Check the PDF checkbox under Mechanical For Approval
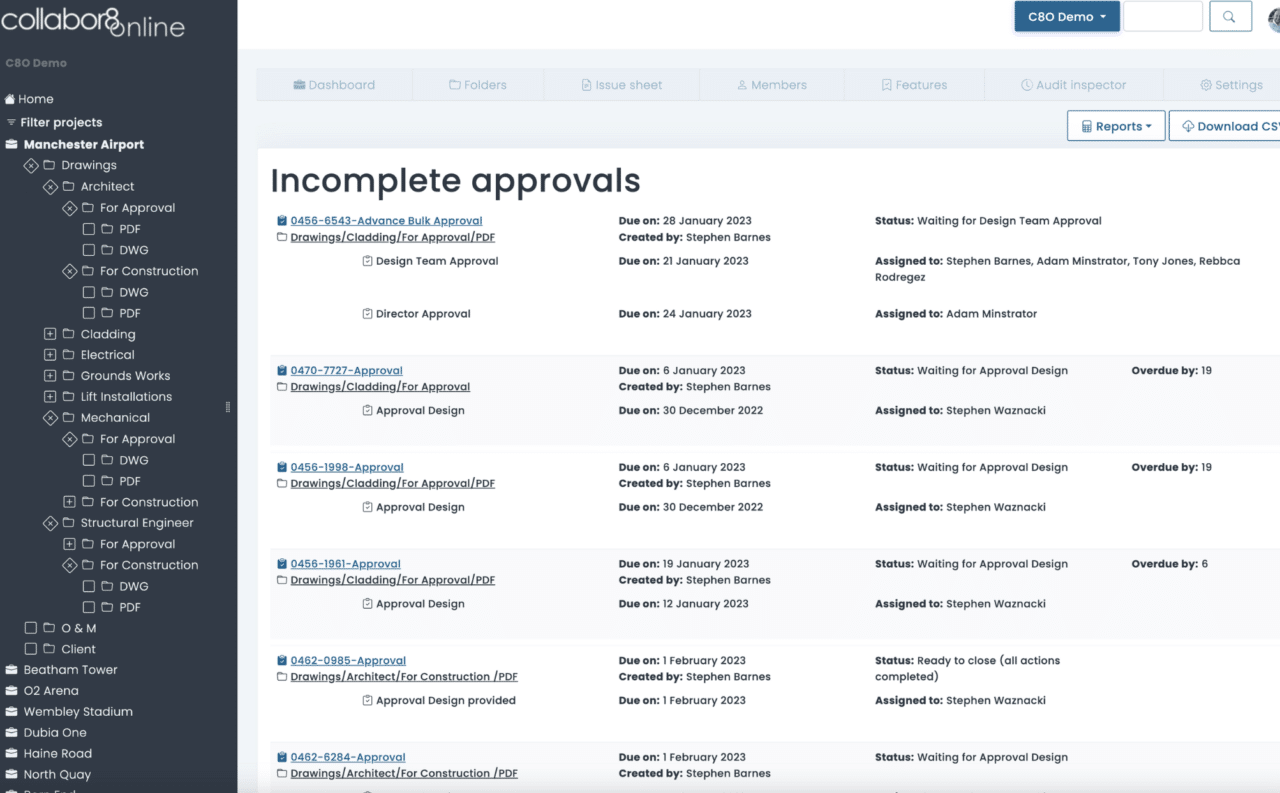The width and height of the screenshot is (1280, 793). [x=88, y=480]
